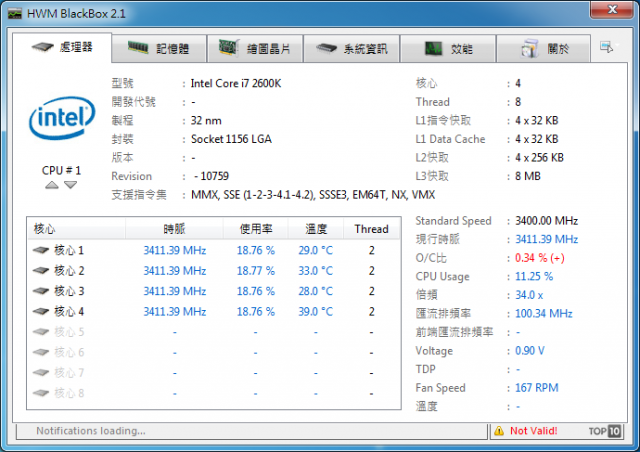Image resolution: width=640 pixels, height=452 pixels.
Task: Click the 核心 4 chip icon
Action: tap(41, 311)
